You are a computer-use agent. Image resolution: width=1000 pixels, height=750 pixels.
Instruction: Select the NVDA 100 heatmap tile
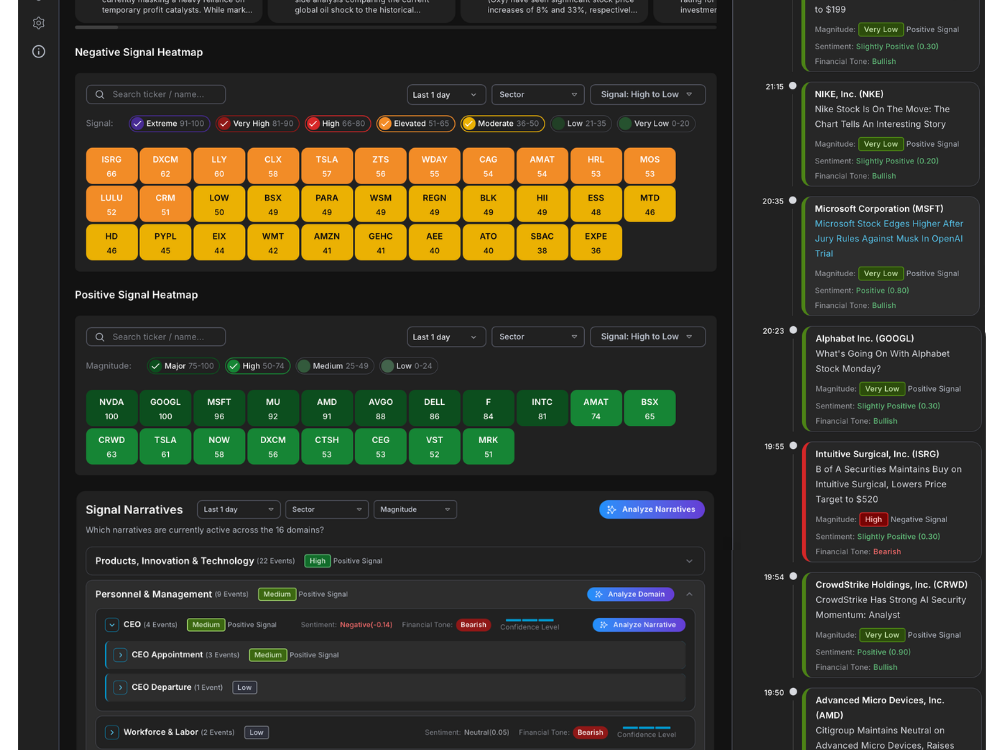point(112,408)
